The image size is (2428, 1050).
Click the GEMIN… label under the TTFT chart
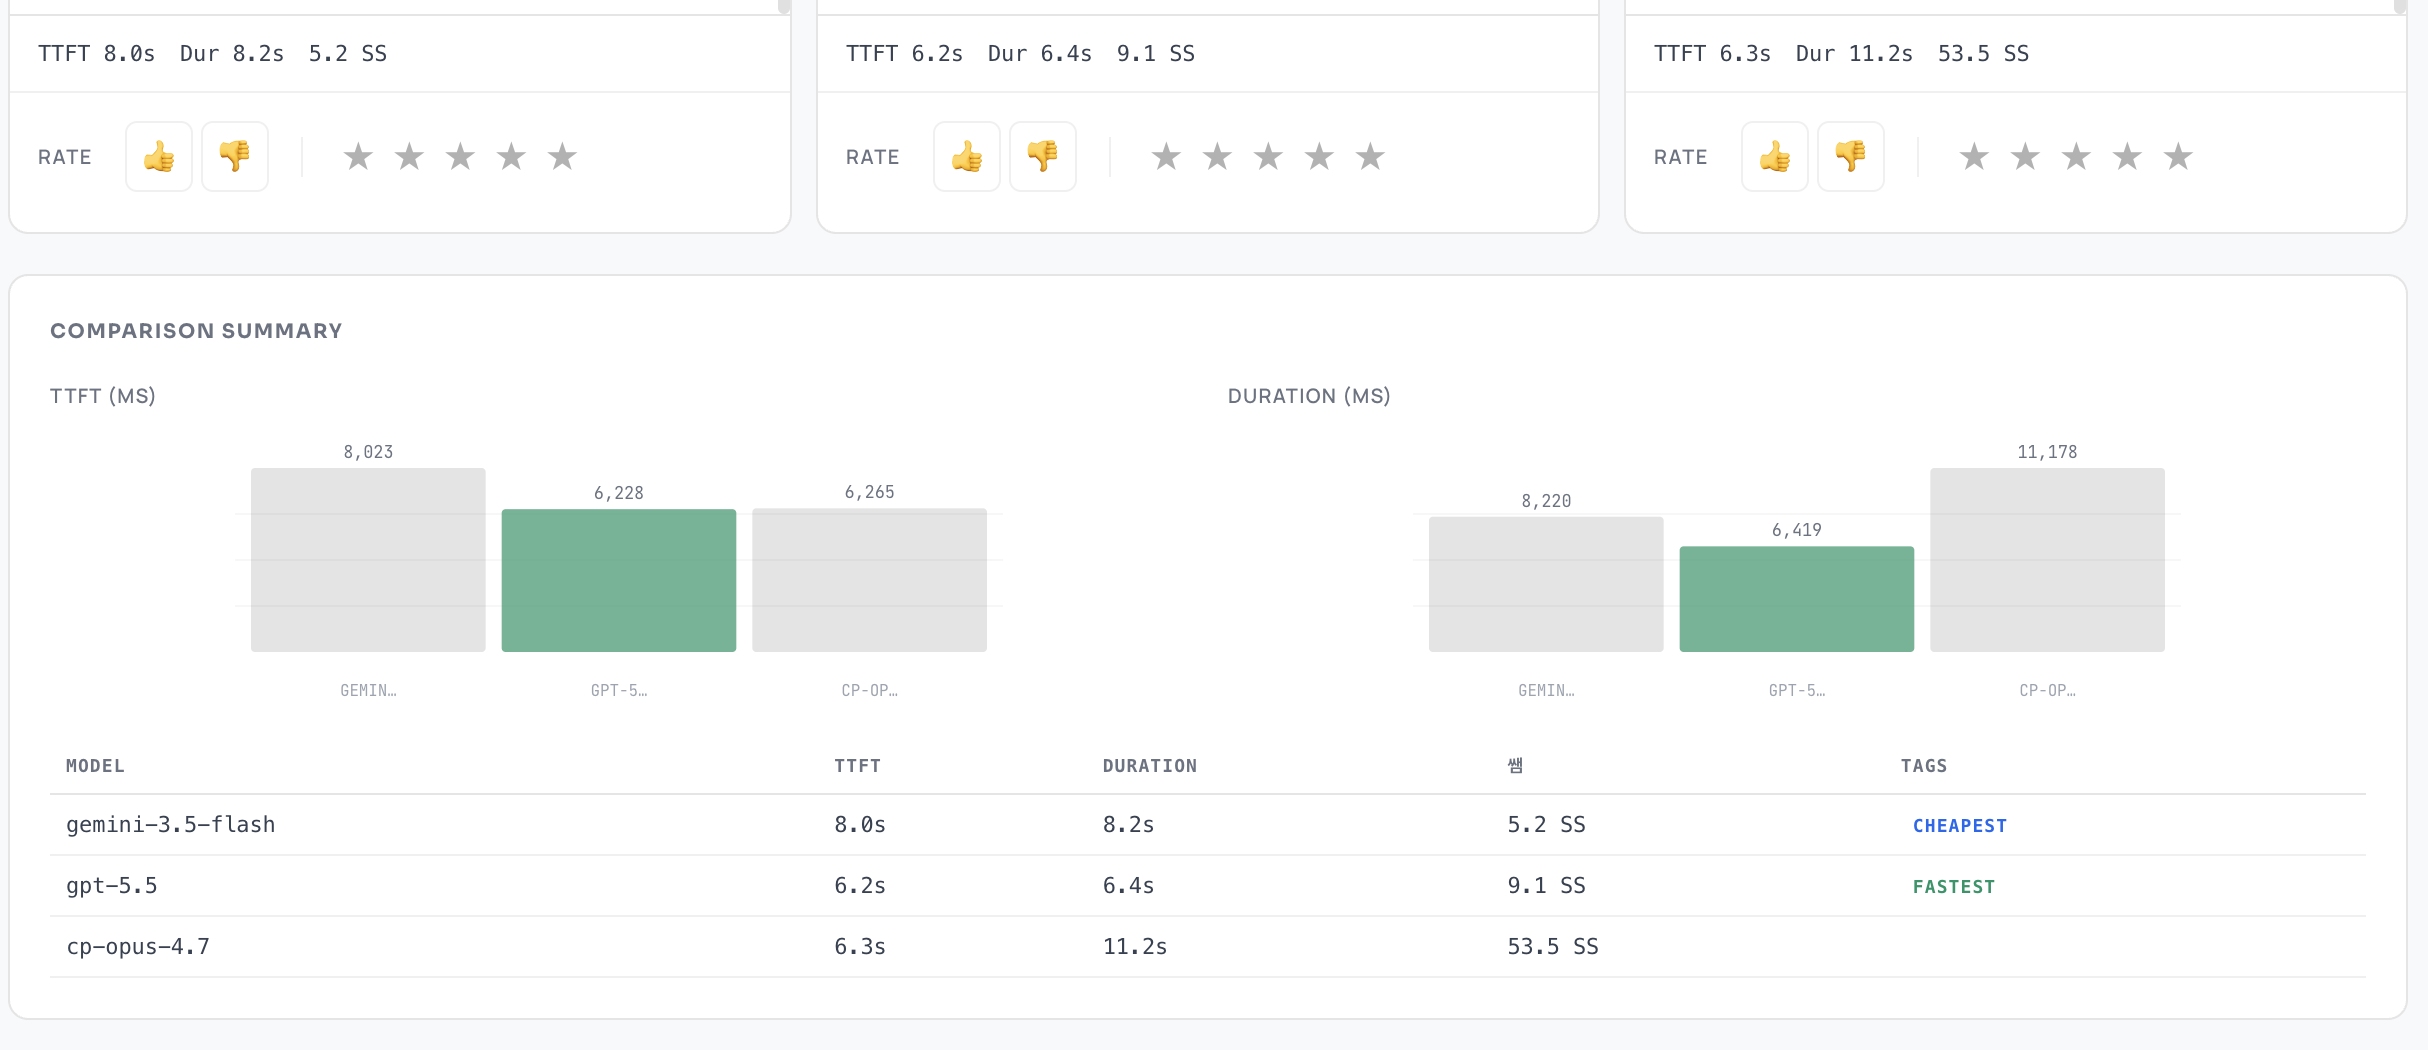pyautogui.click(x=368, y=690)
